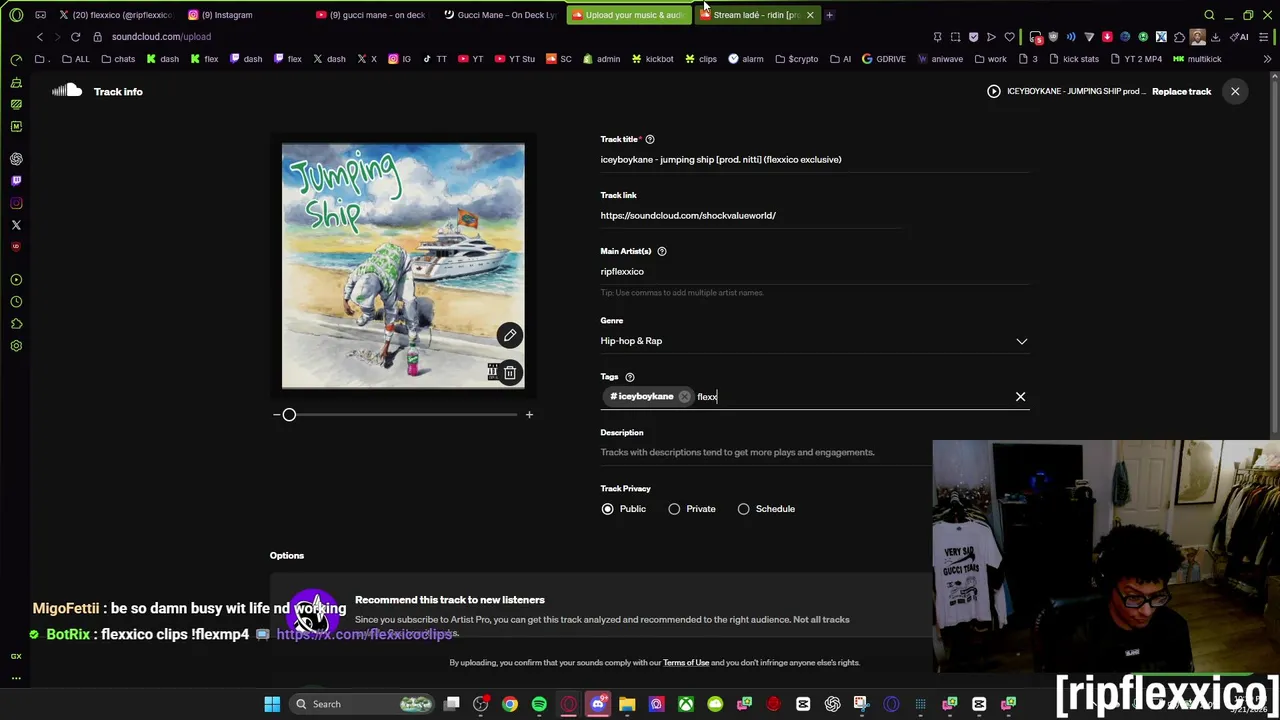Open Tags help tooltip icon
The height and width of the screenshot is (720, 1280).
coord(630,377)
